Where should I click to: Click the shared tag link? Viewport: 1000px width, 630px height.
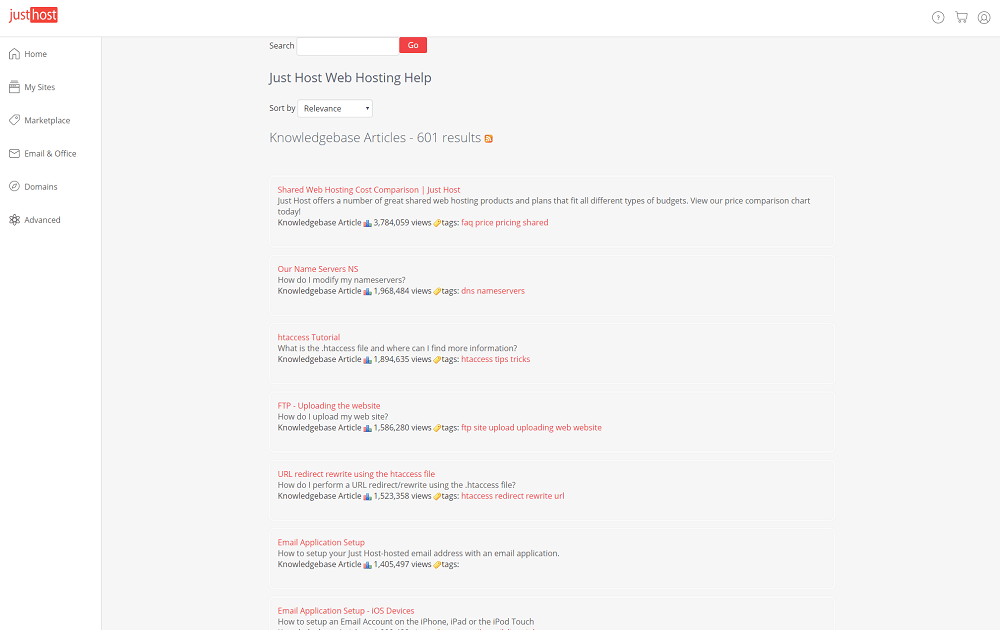point(535,223)
